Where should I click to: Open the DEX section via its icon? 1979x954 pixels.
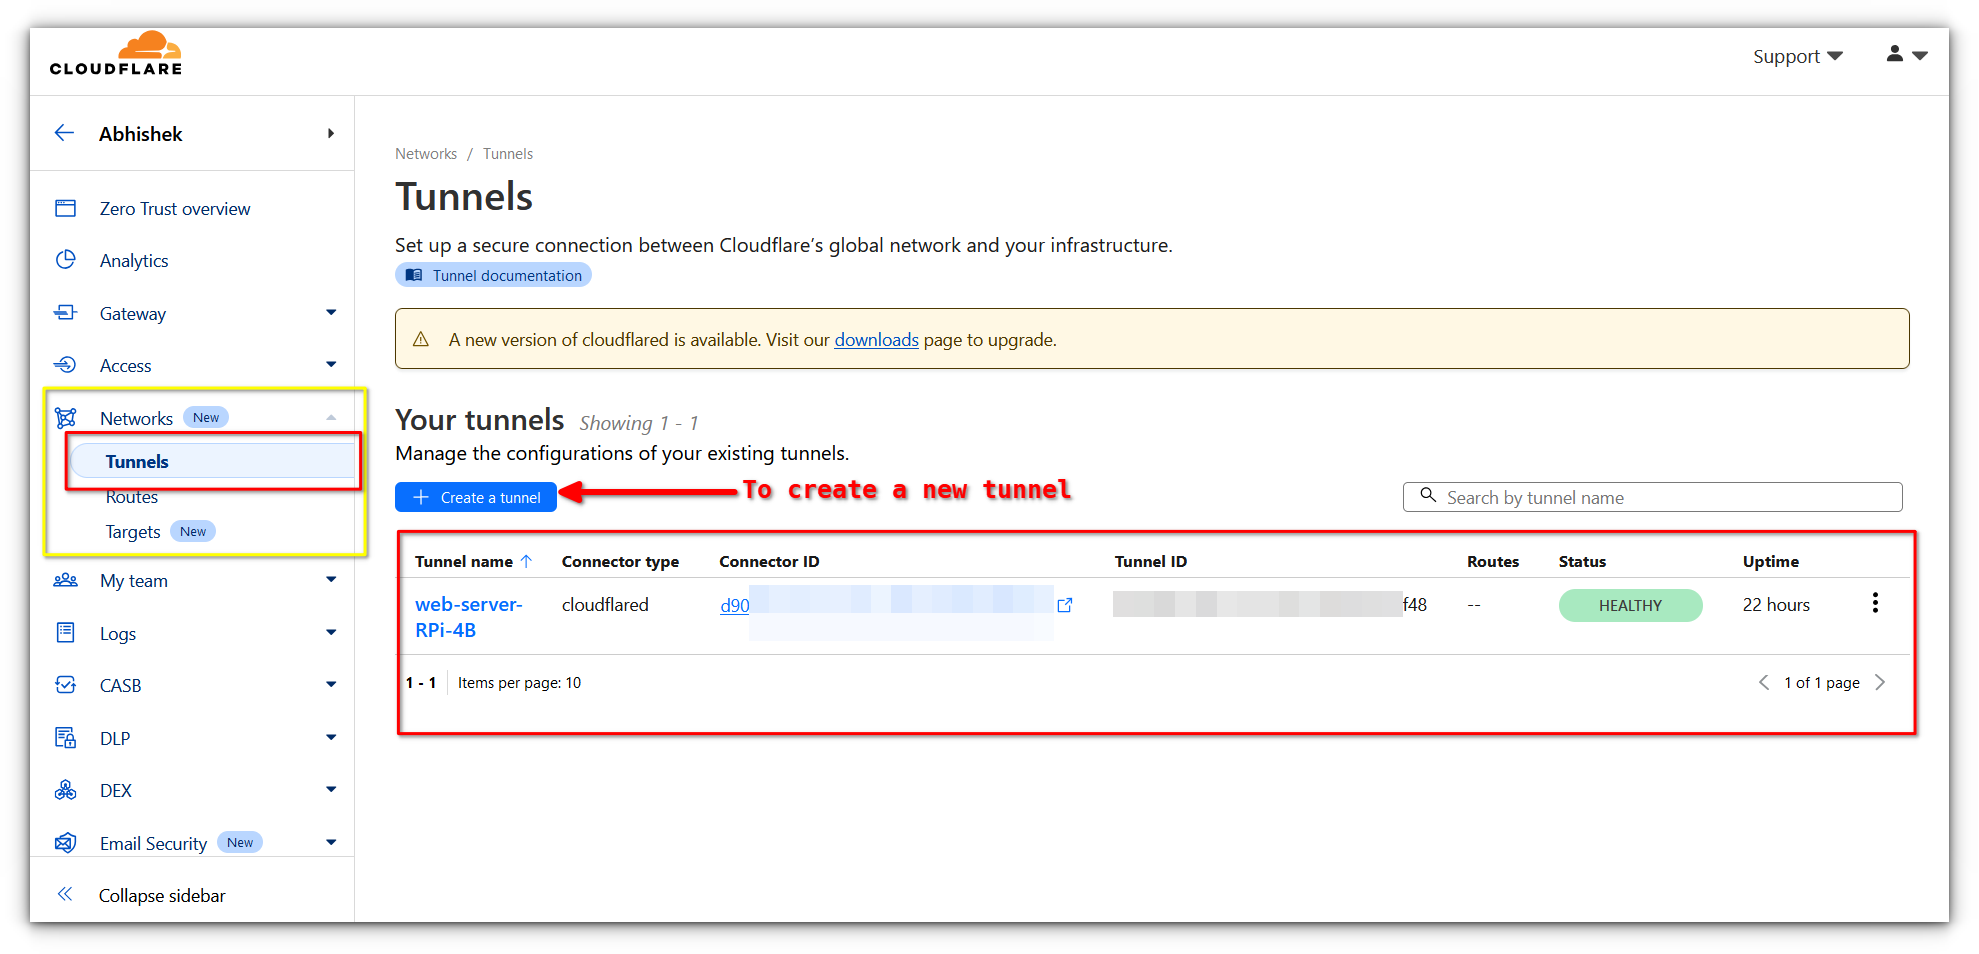65,789
